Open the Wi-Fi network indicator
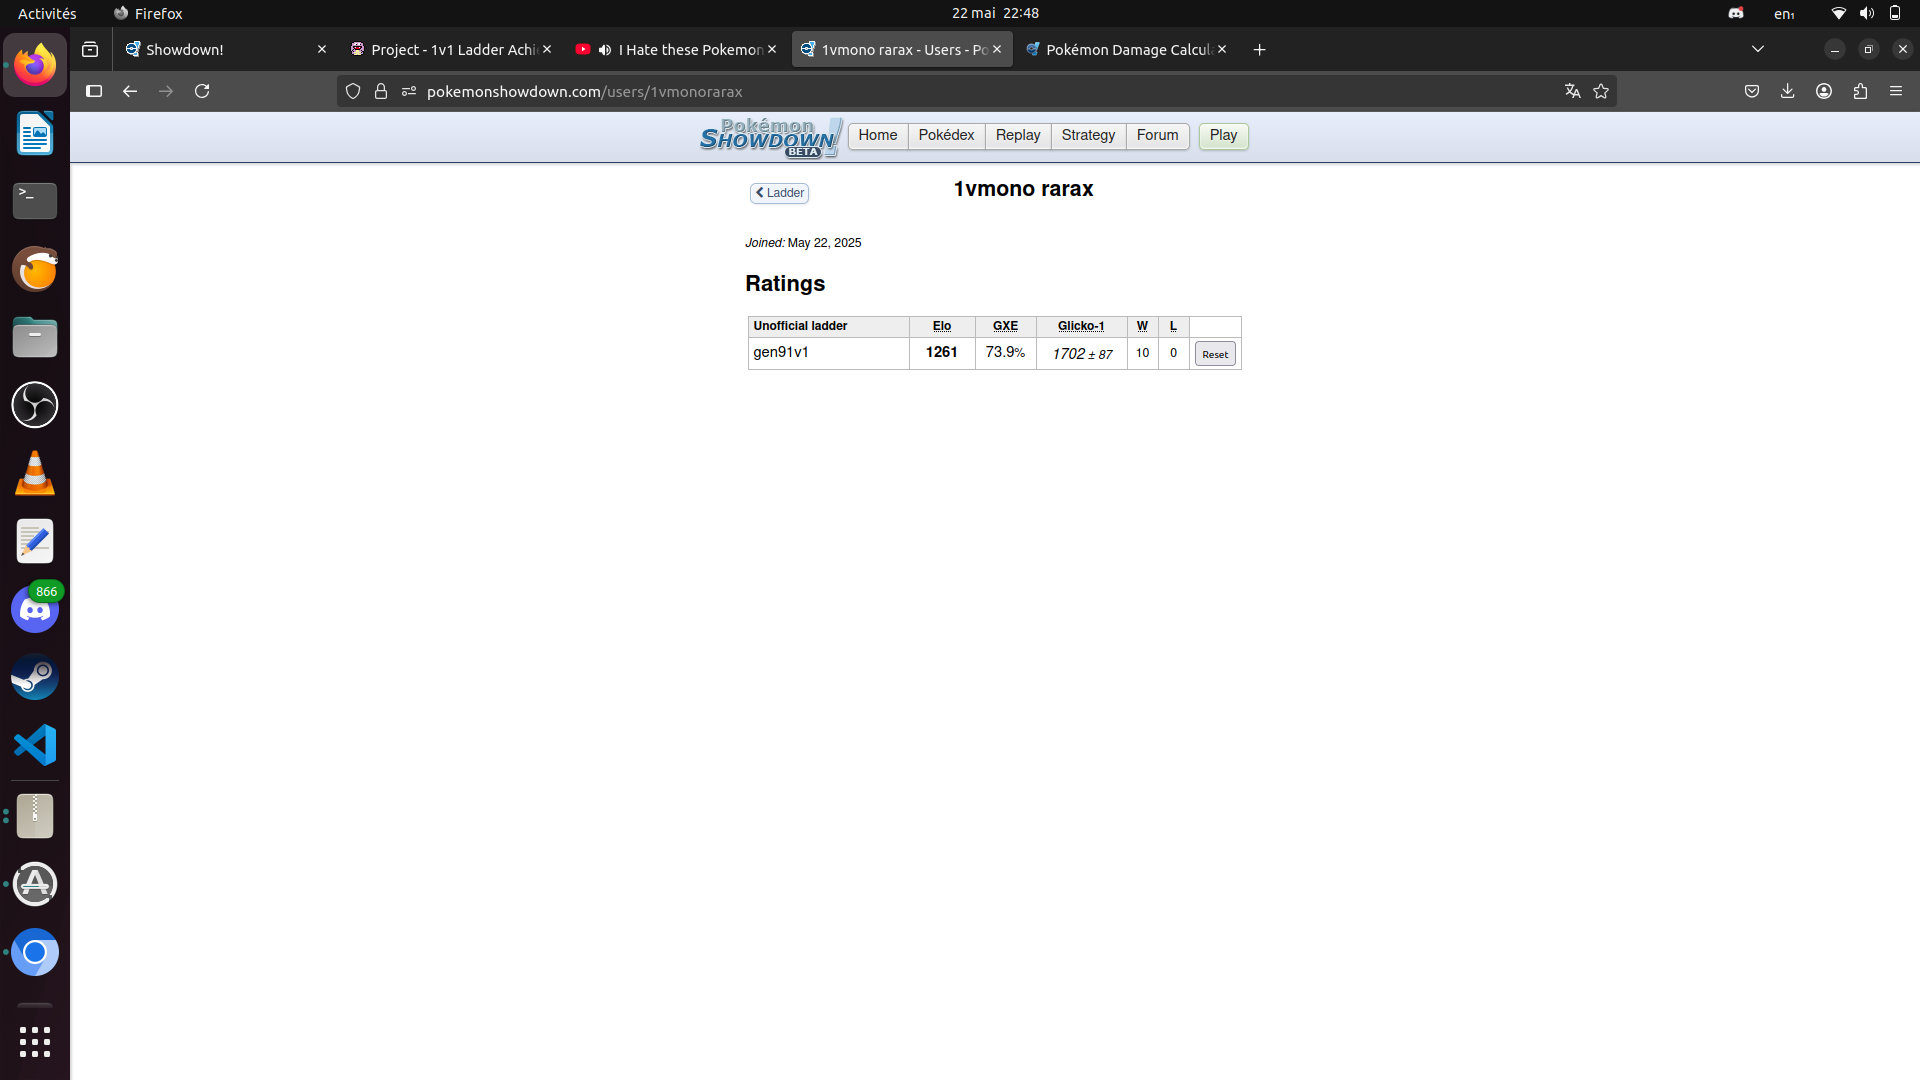The height and width of the screenshot is (1080, 1920). pos(1838,13)
